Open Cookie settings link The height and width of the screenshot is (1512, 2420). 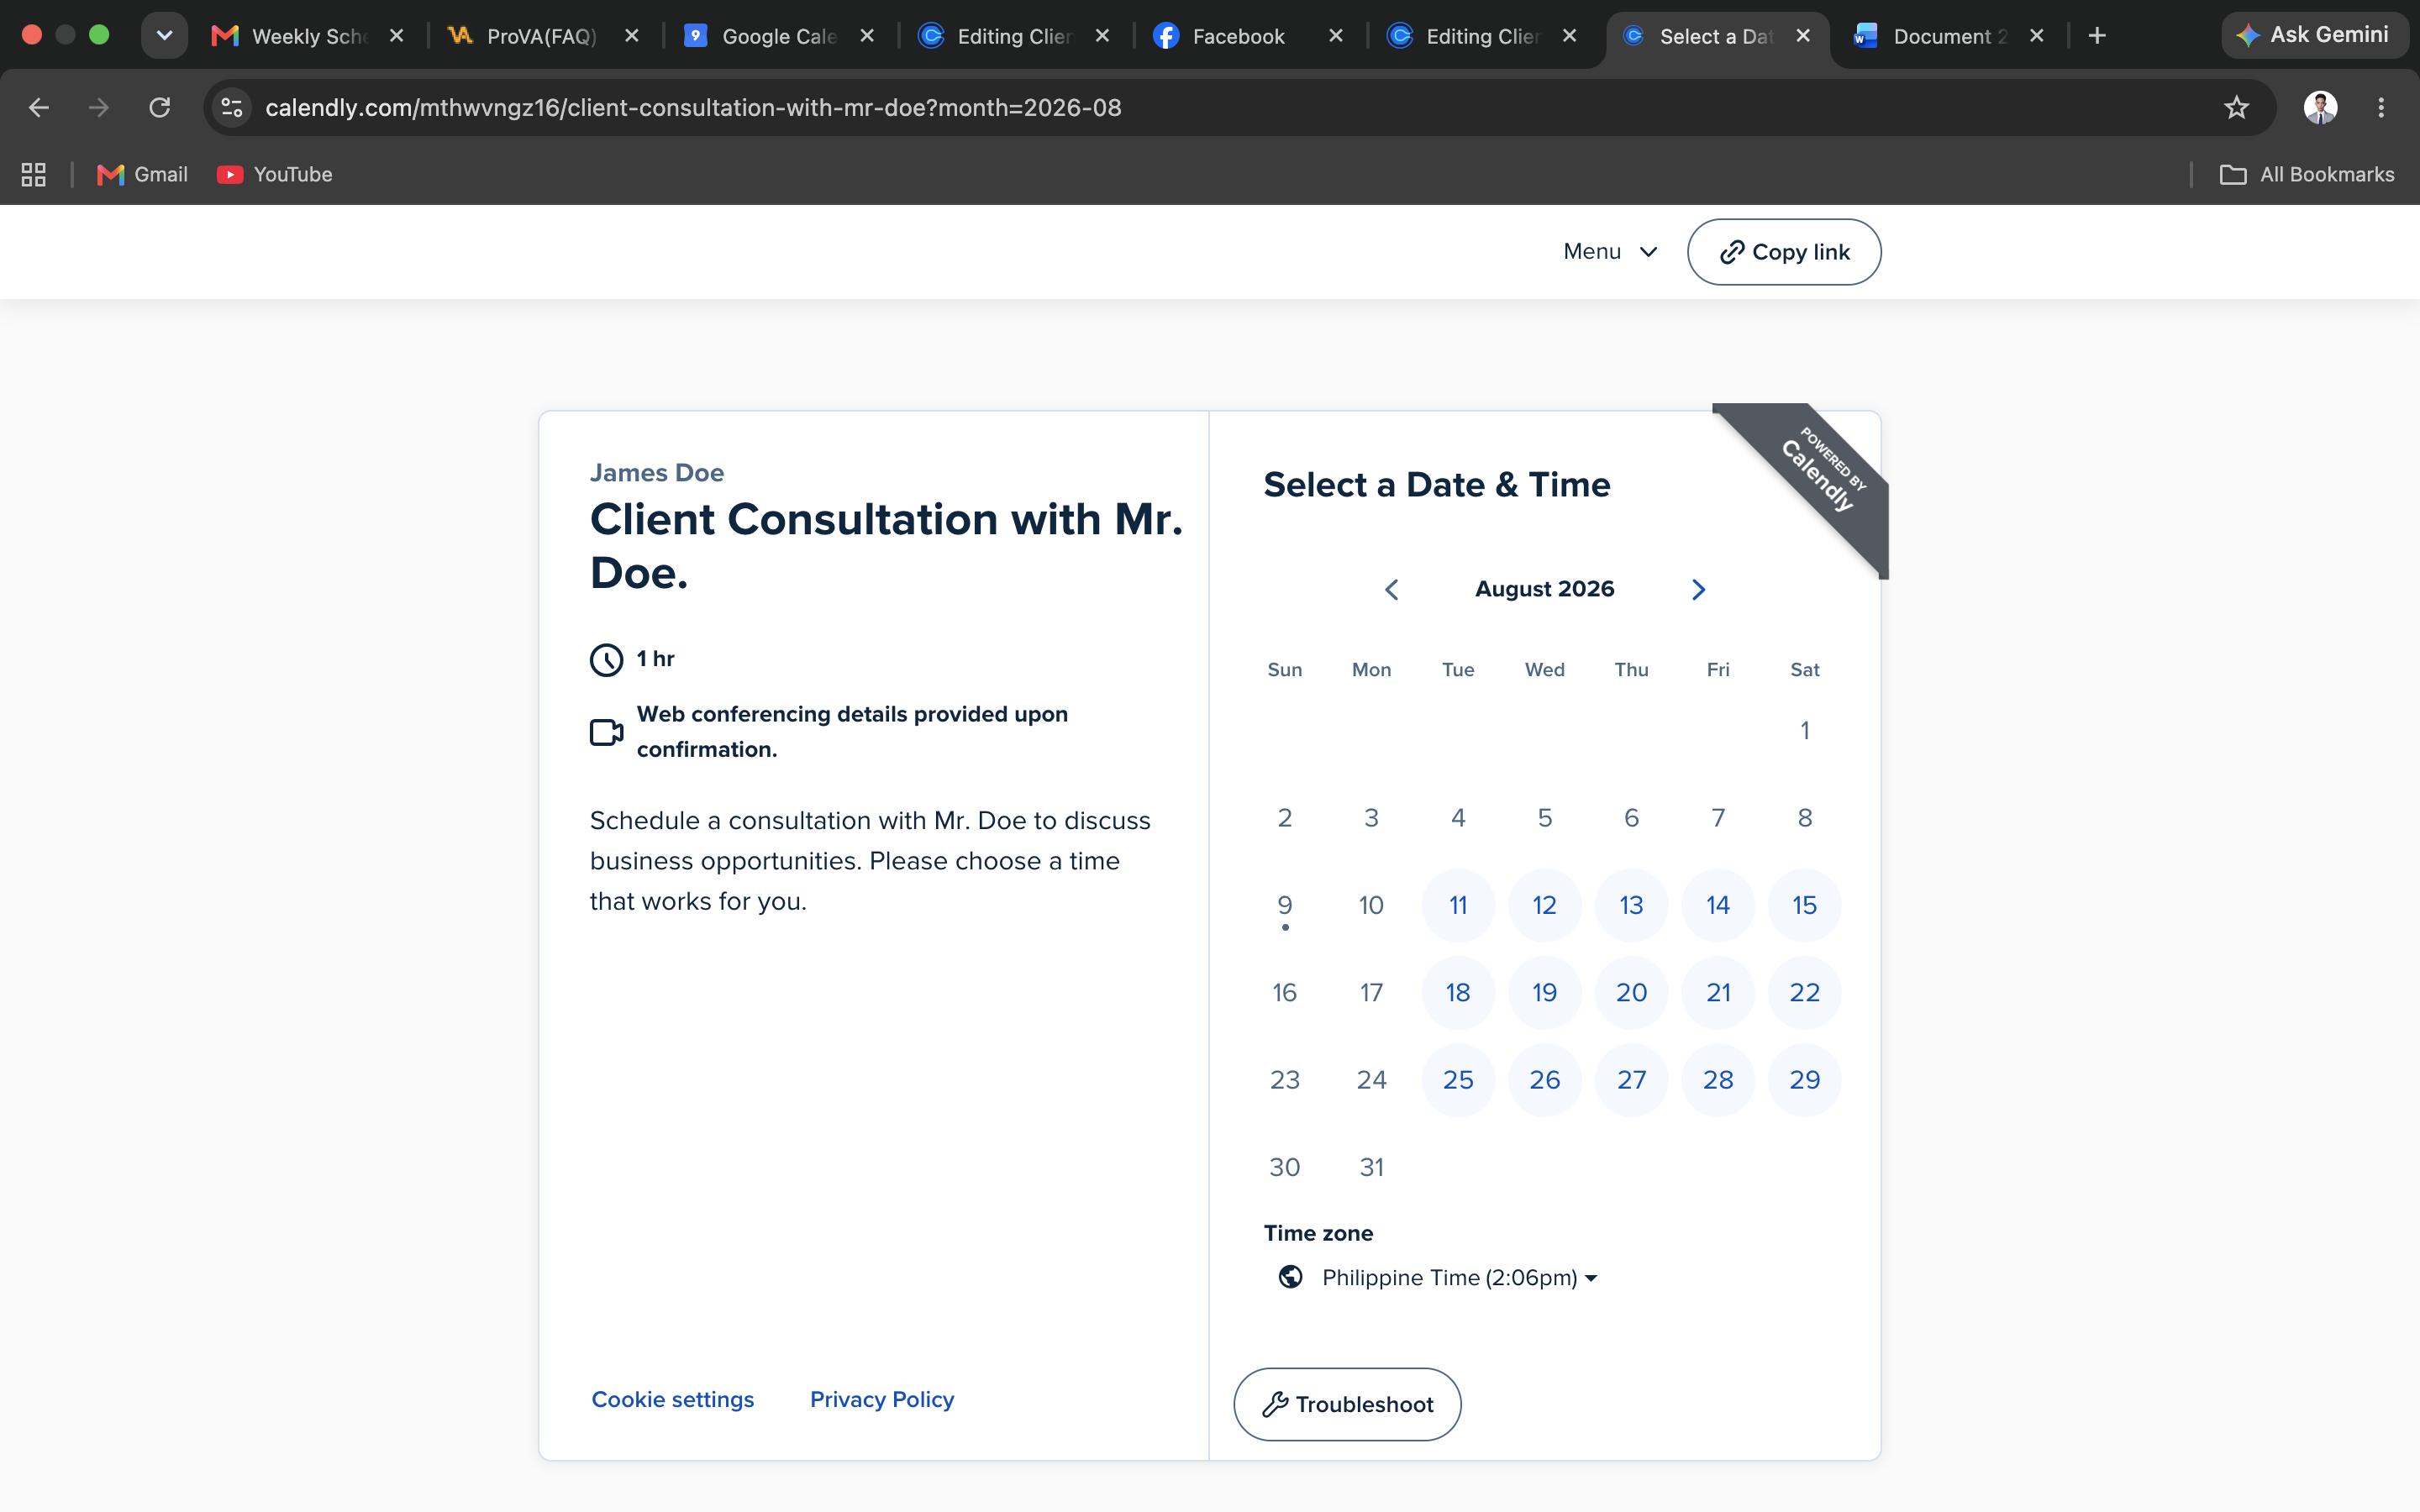tap(673, 1399)
